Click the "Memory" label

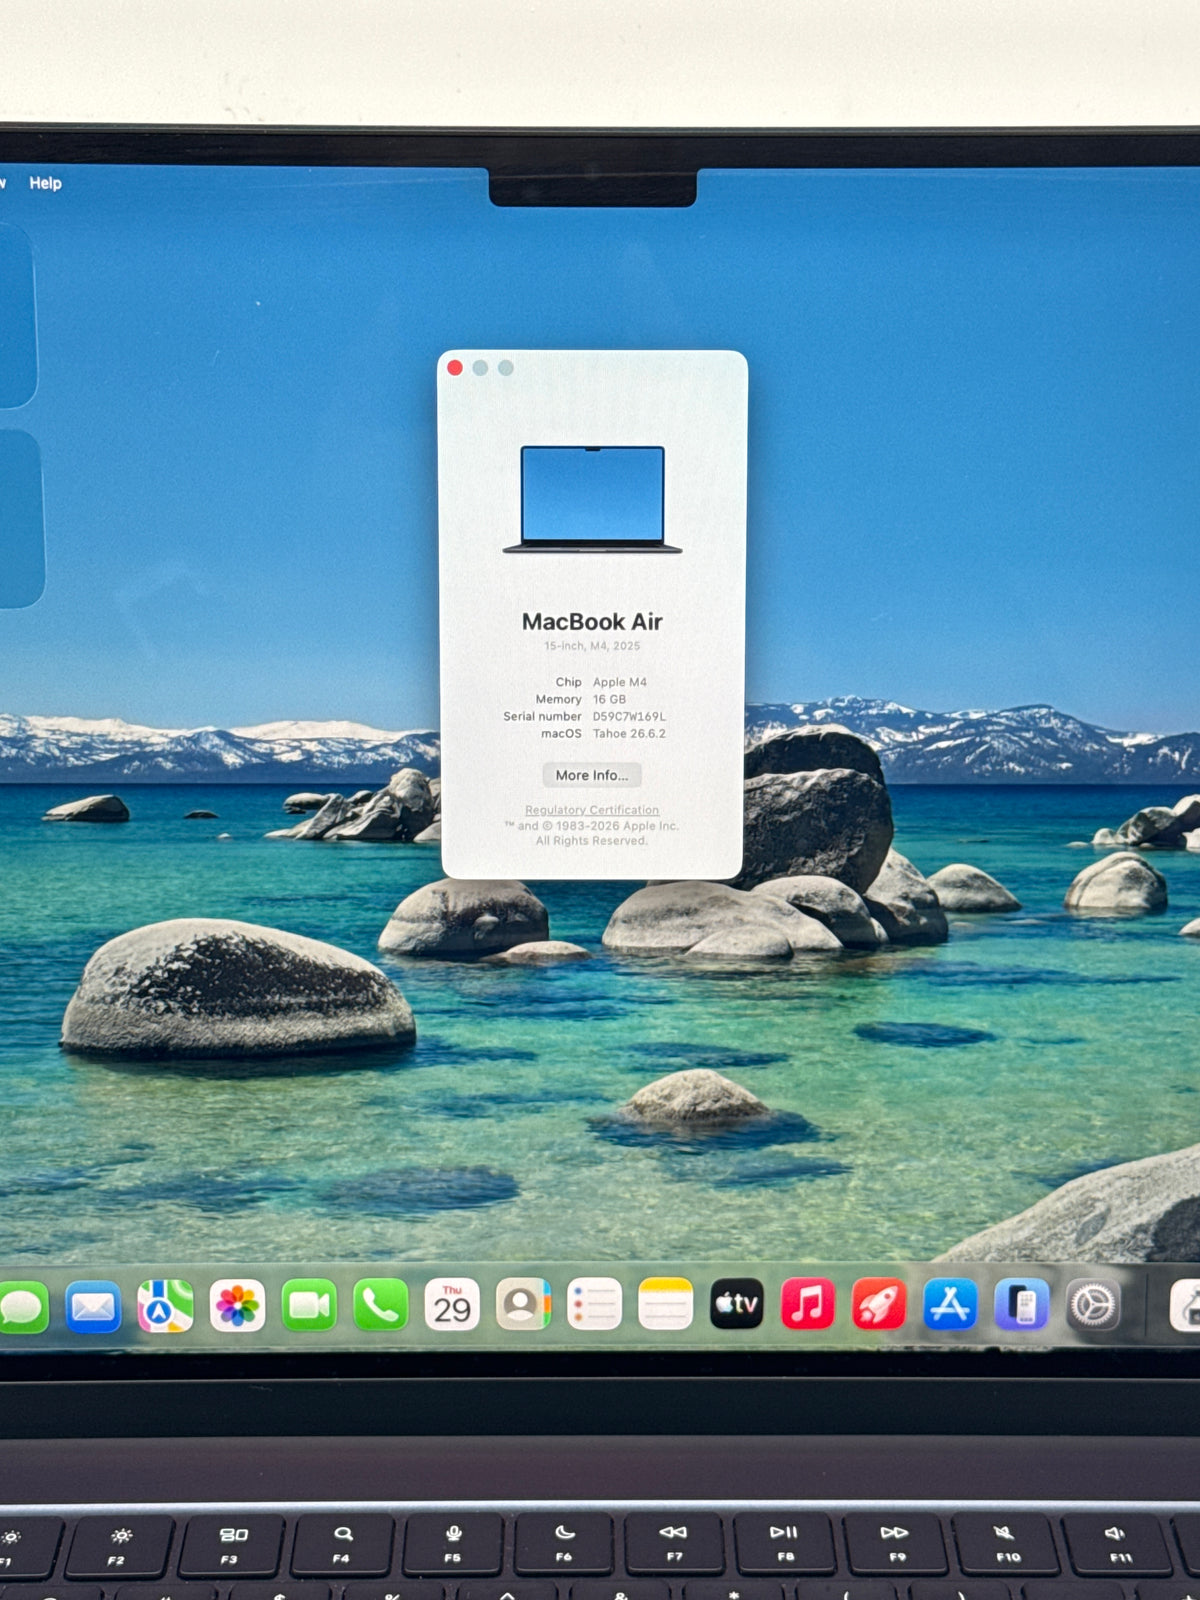(558, 699)
